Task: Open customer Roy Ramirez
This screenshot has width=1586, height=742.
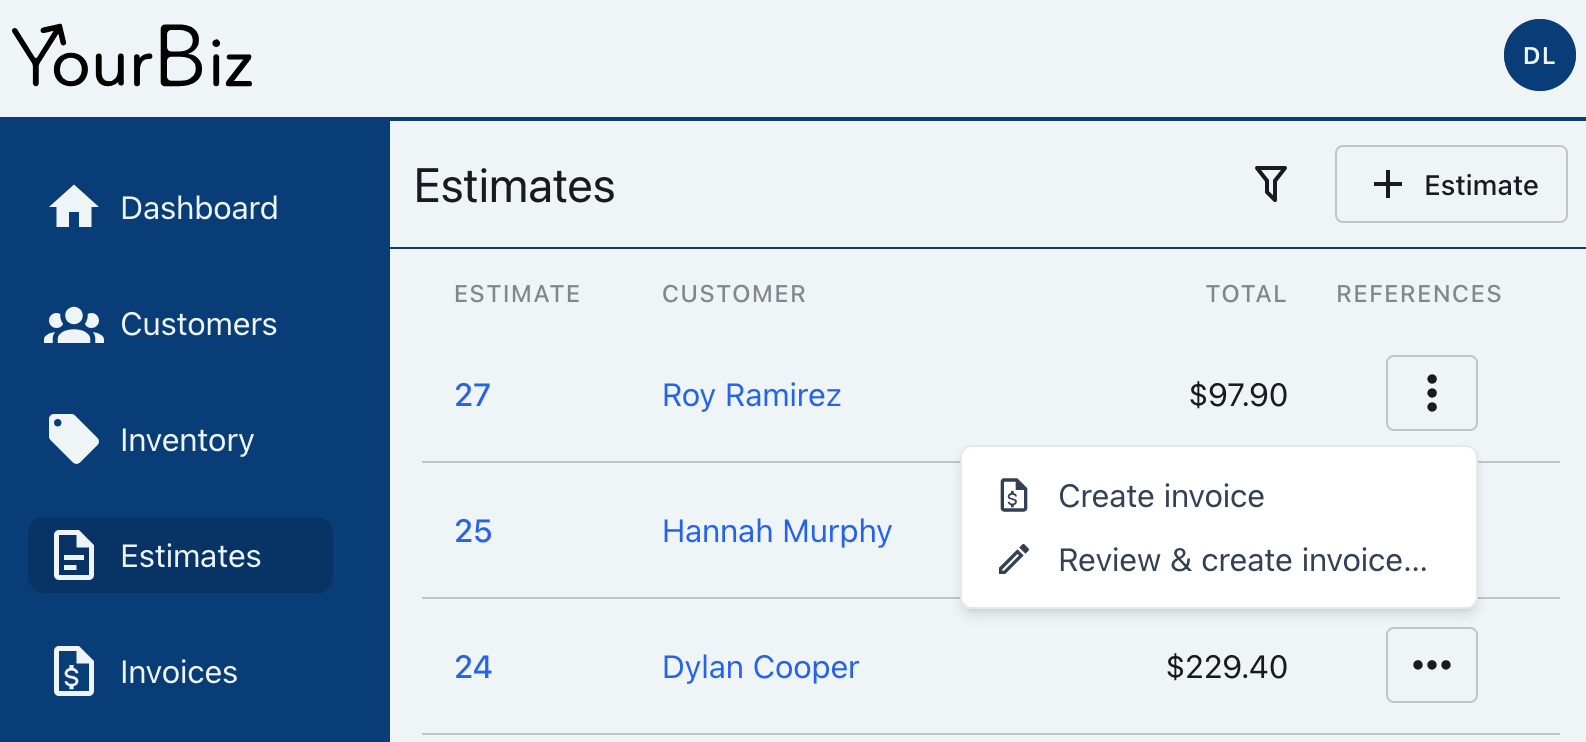Action: [752, 395]
